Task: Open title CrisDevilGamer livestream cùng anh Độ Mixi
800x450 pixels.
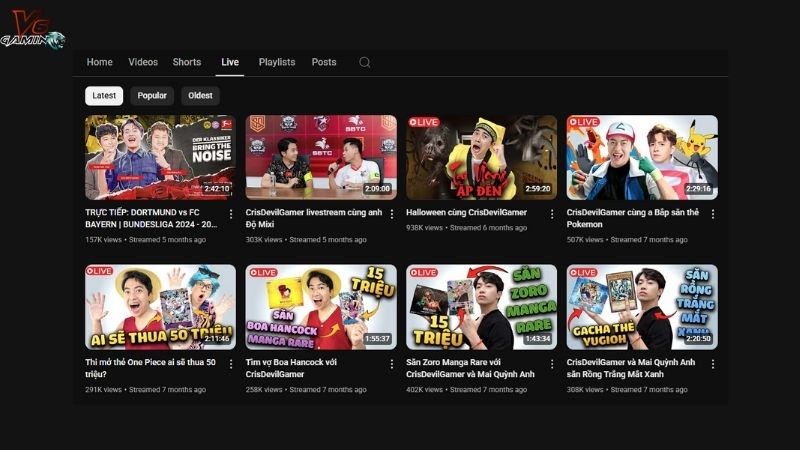Action: coord(313,218)
